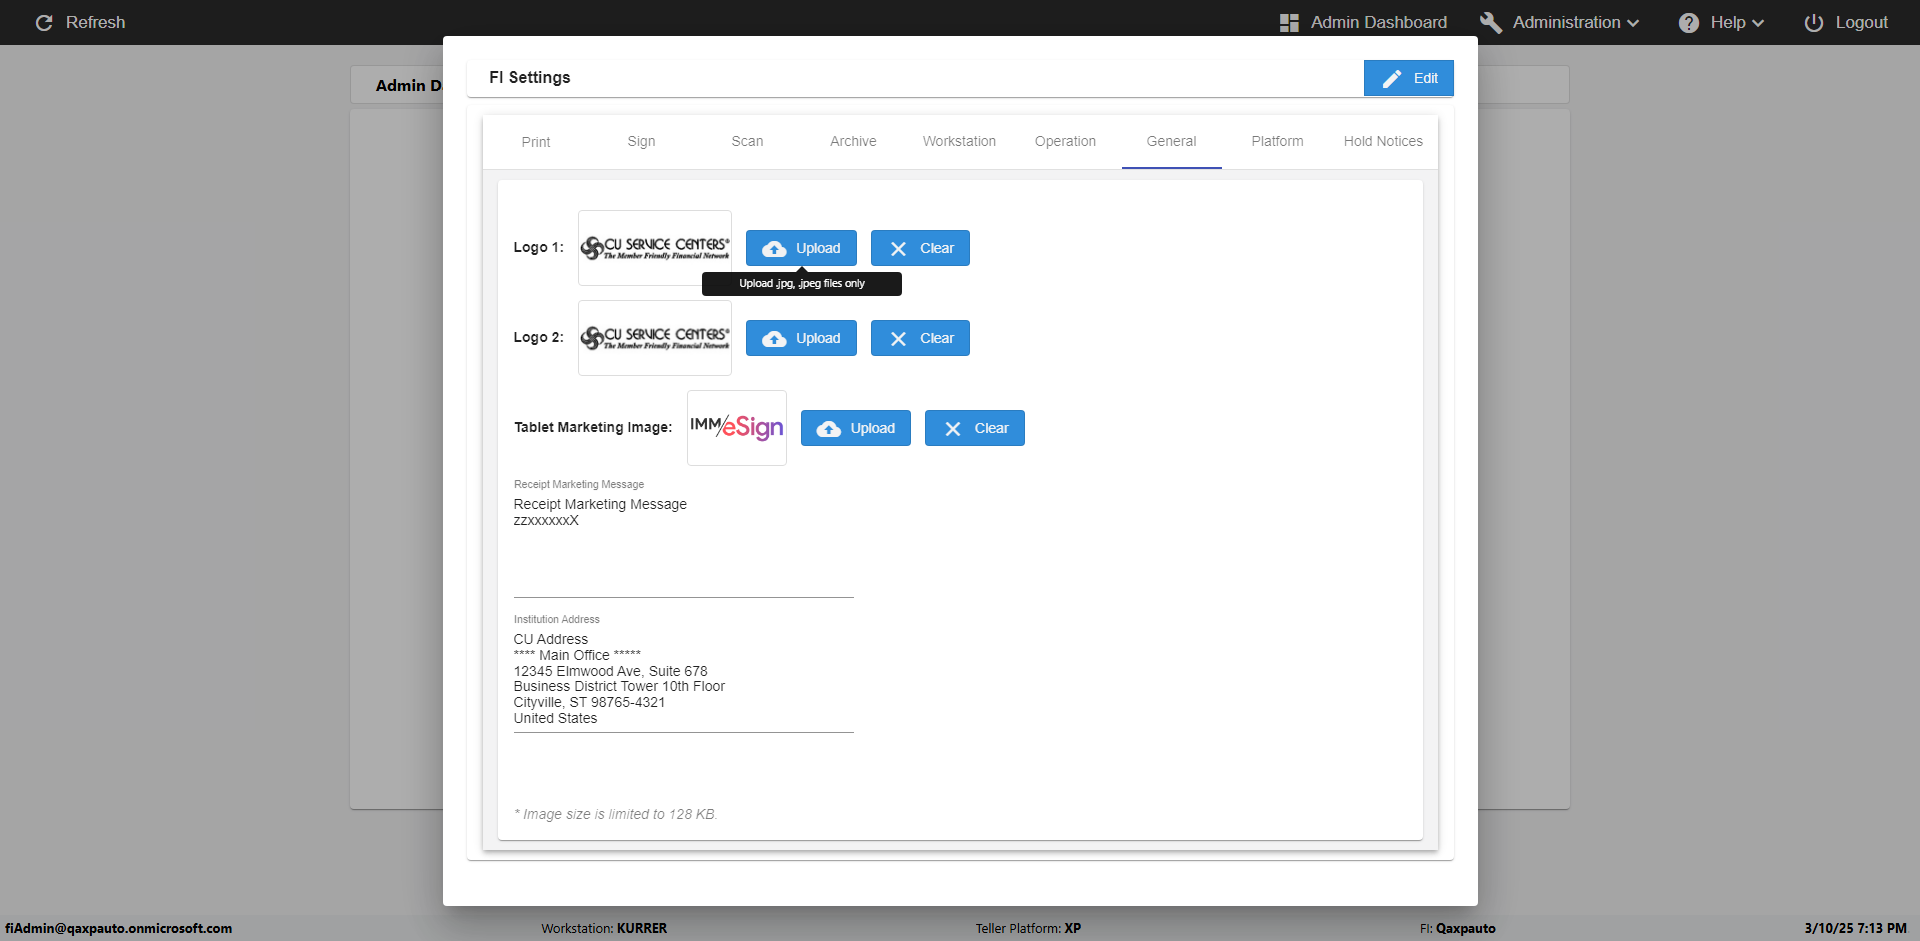Image resolution: width=1920 pixels, height=941 pixels.
Task: Click the Workstation: KURRER status text
Action: 604,928
